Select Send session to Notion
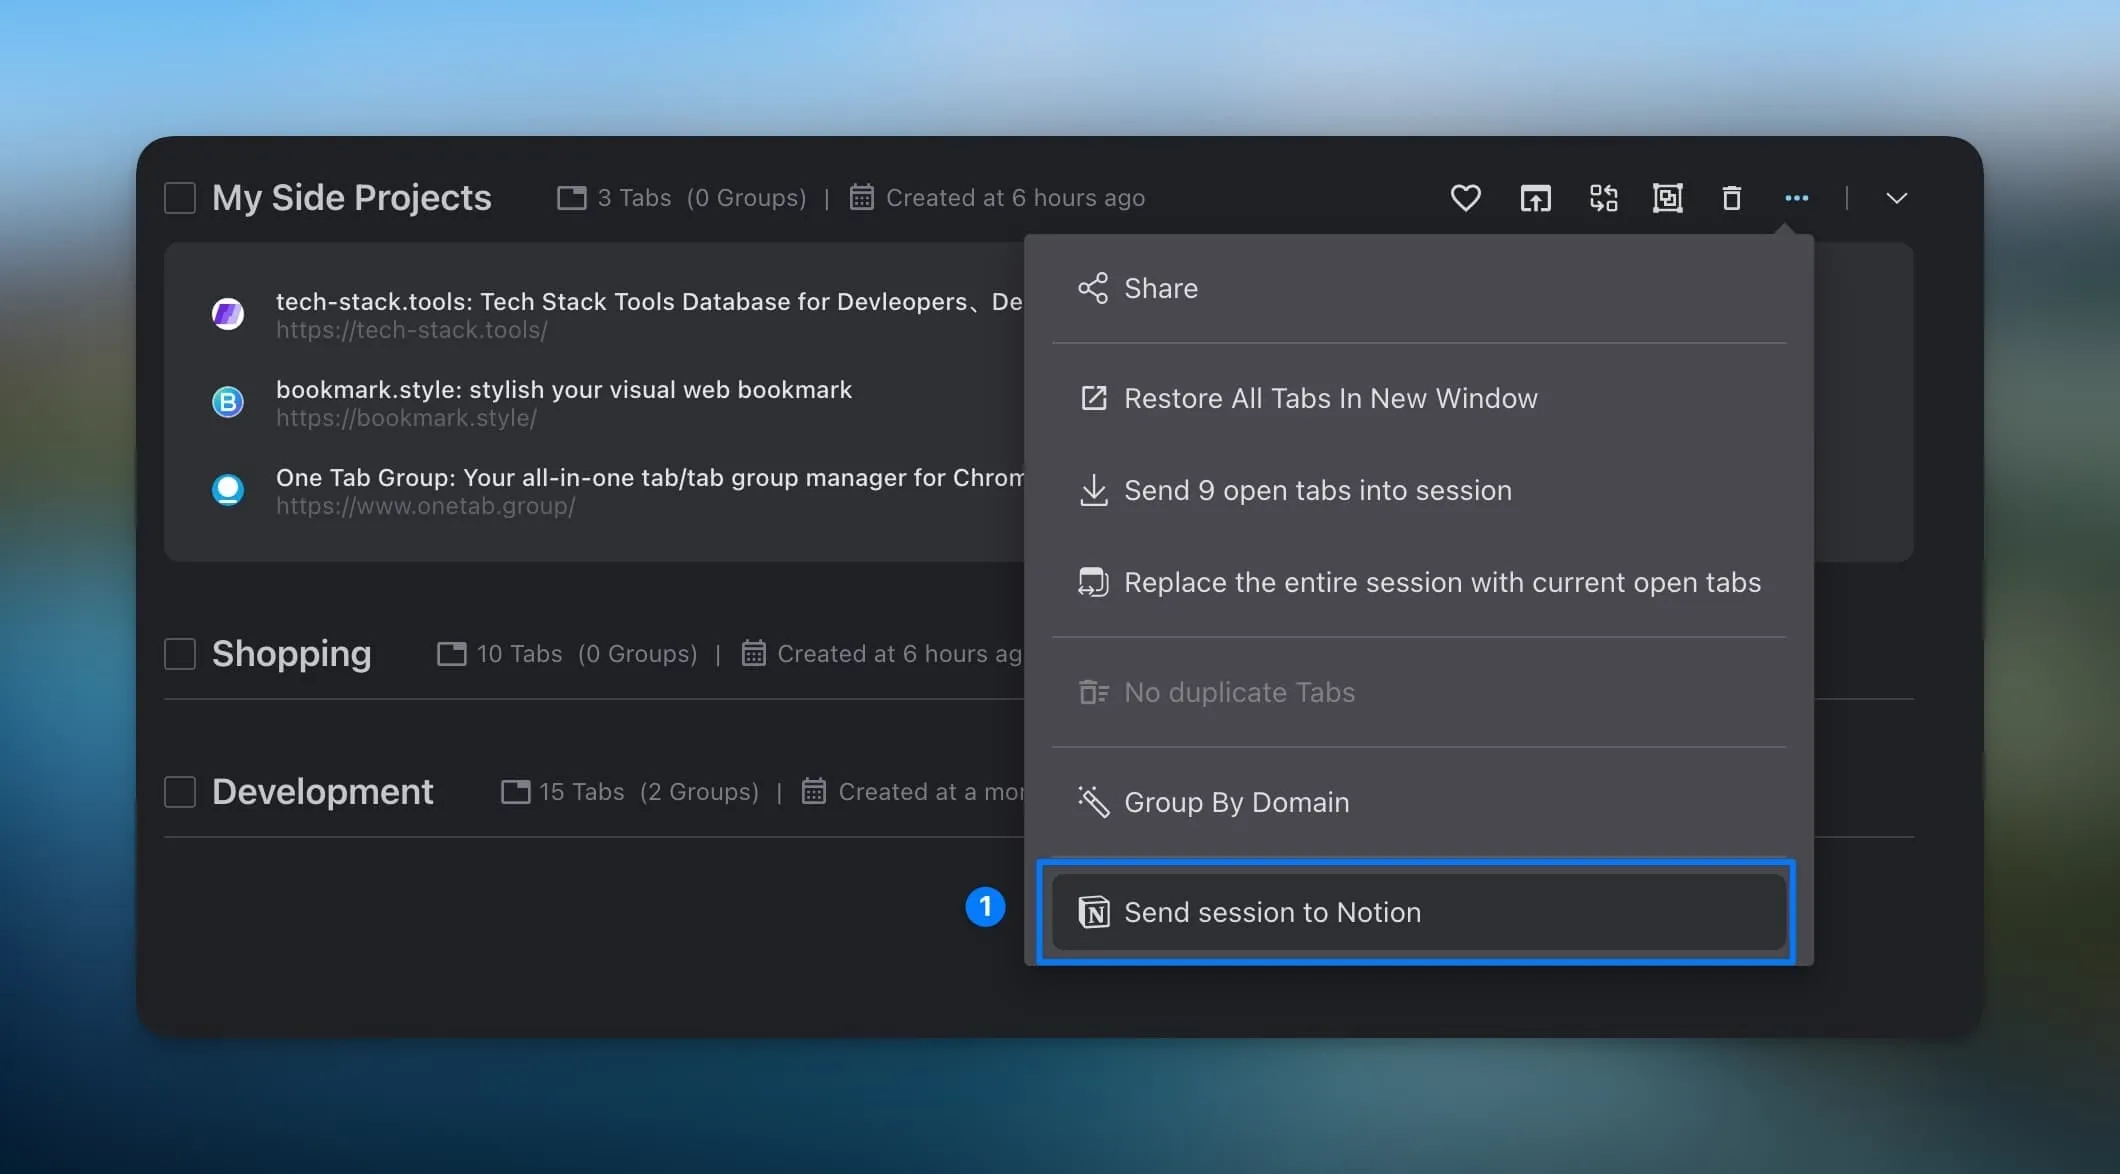The width and height of the screenshot is (2120, 1174). coord(1272,911)
